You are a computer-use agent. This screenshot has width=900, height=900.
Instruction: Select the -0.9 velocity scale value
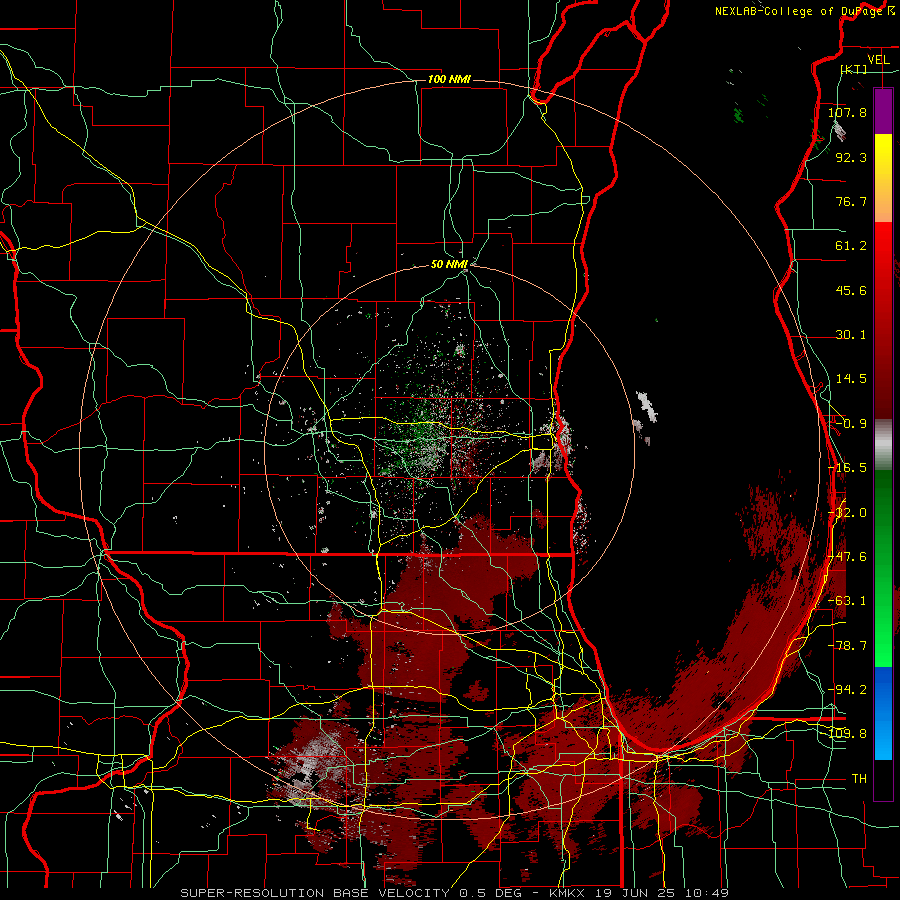click(851, 424)
